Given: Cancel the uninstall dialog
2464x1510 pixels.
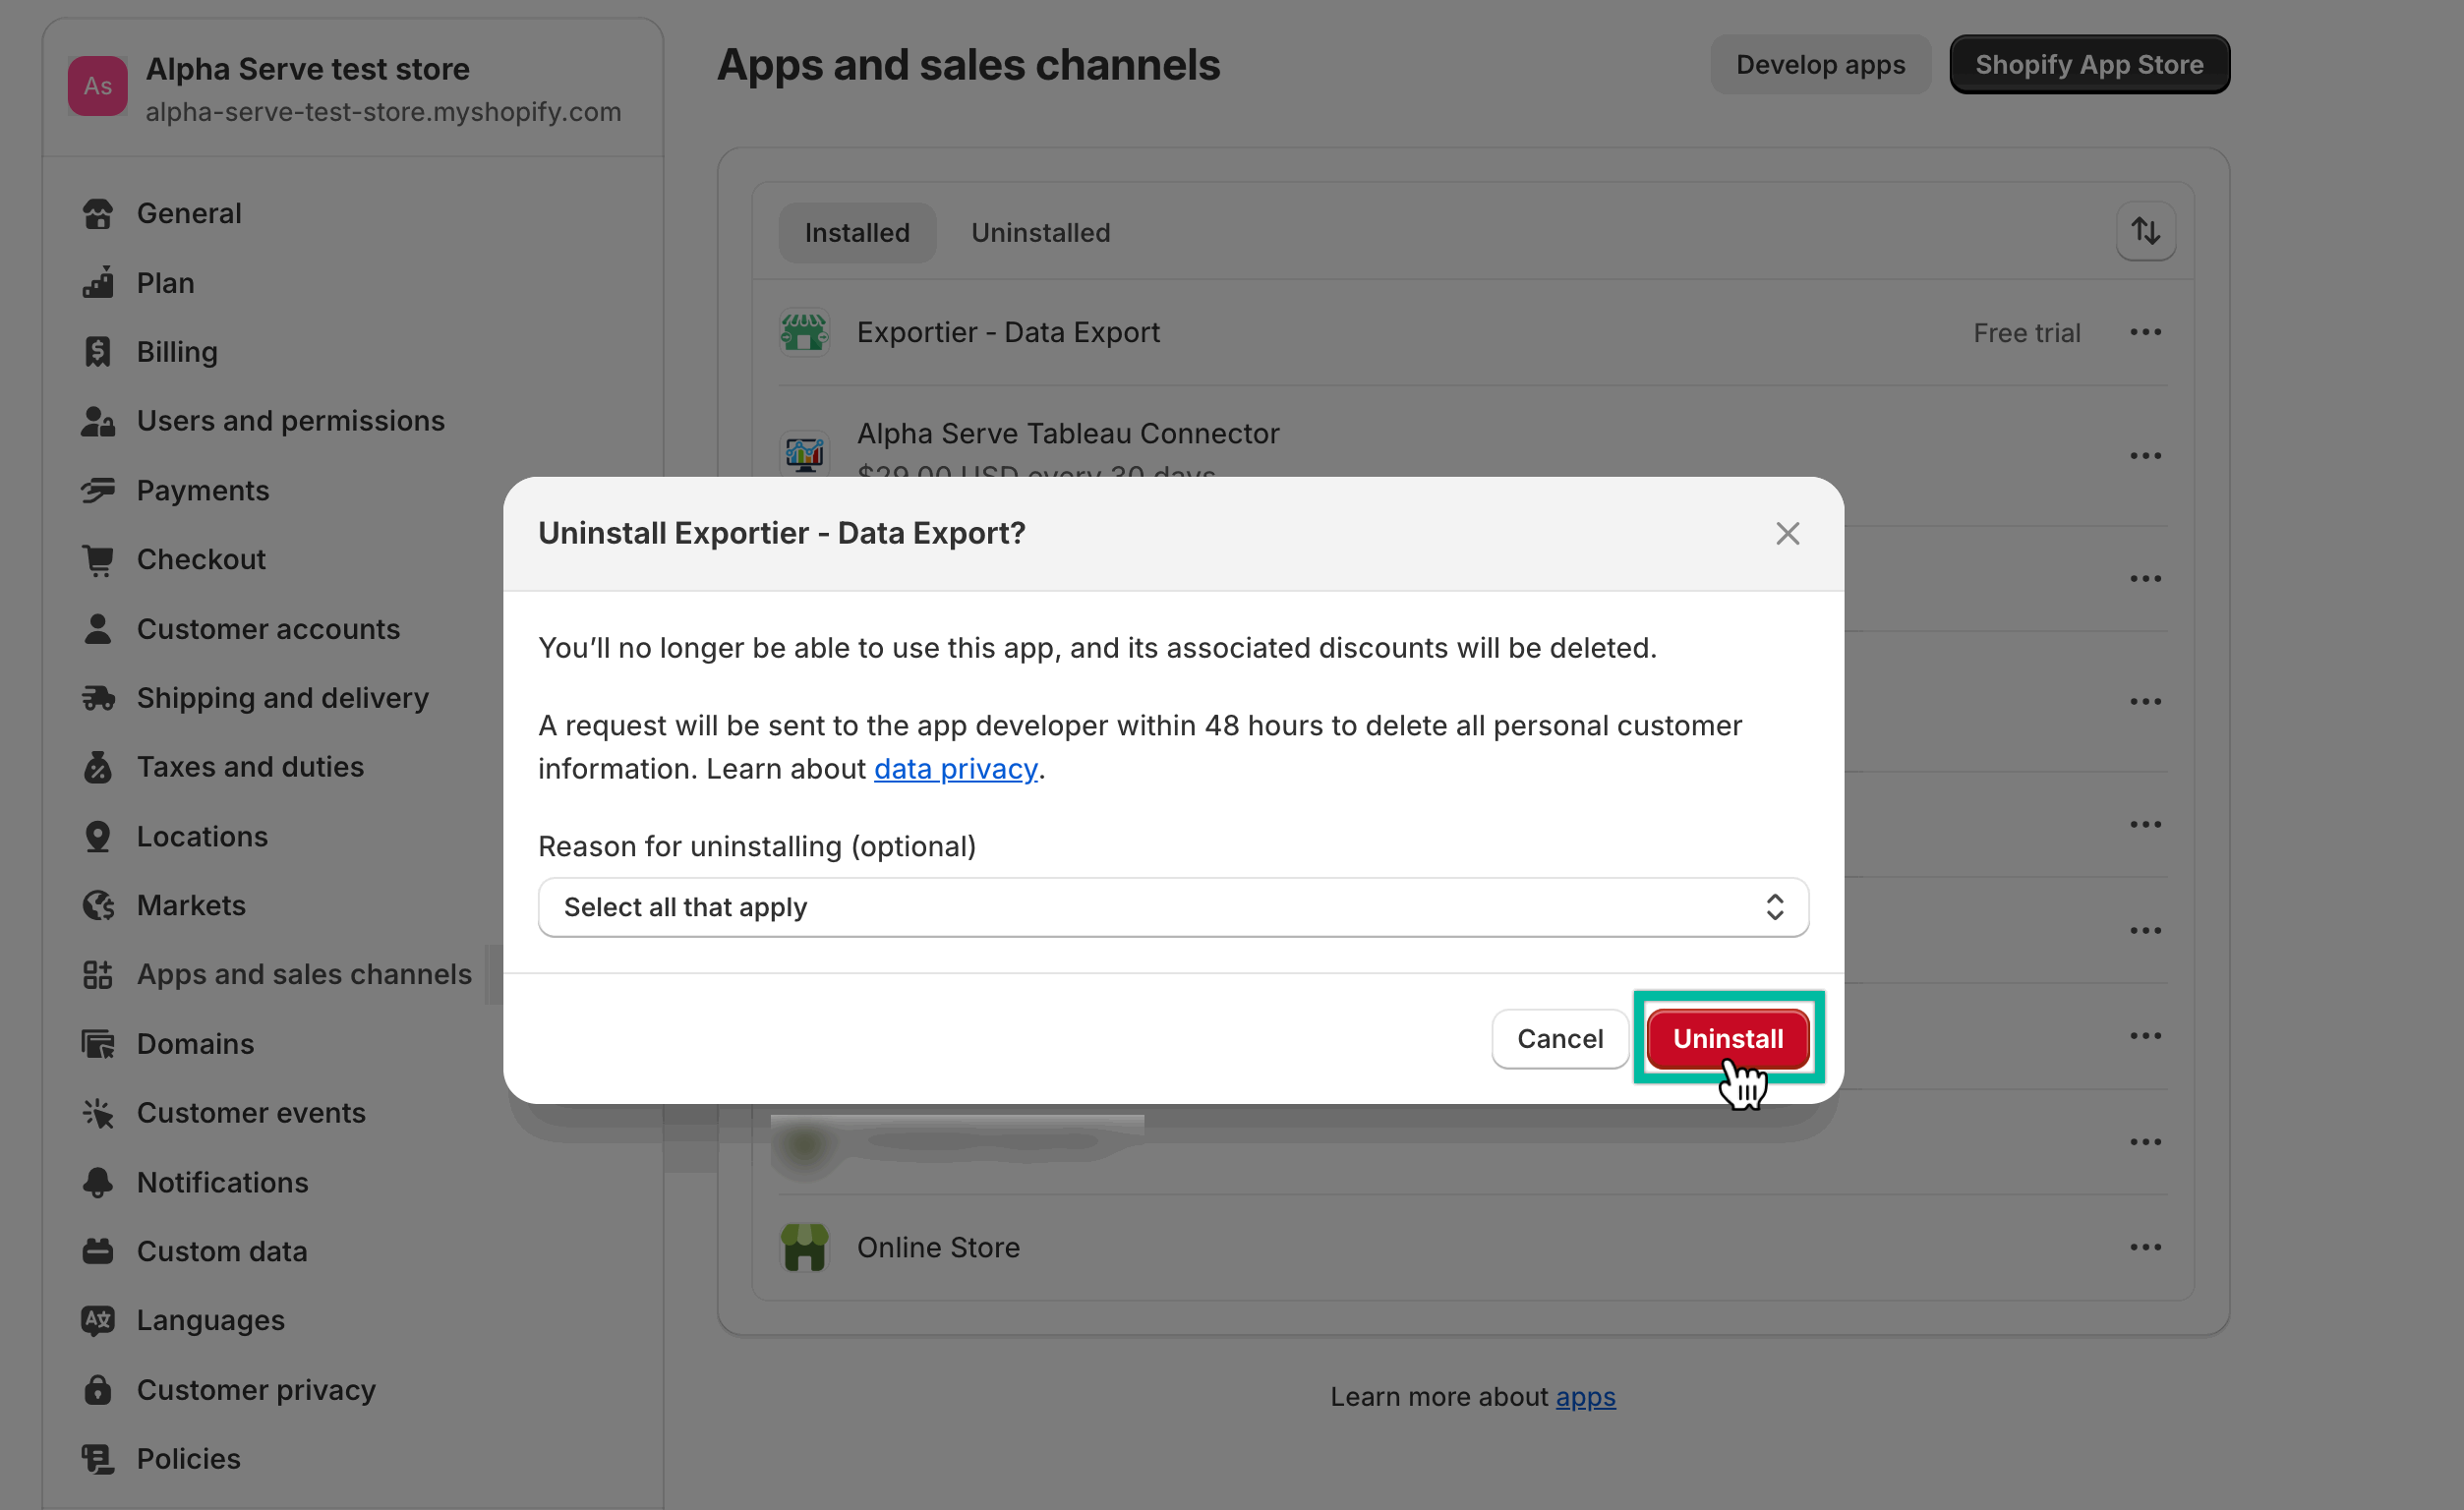Looking at the screenshot, I should pos(1559,1038).
